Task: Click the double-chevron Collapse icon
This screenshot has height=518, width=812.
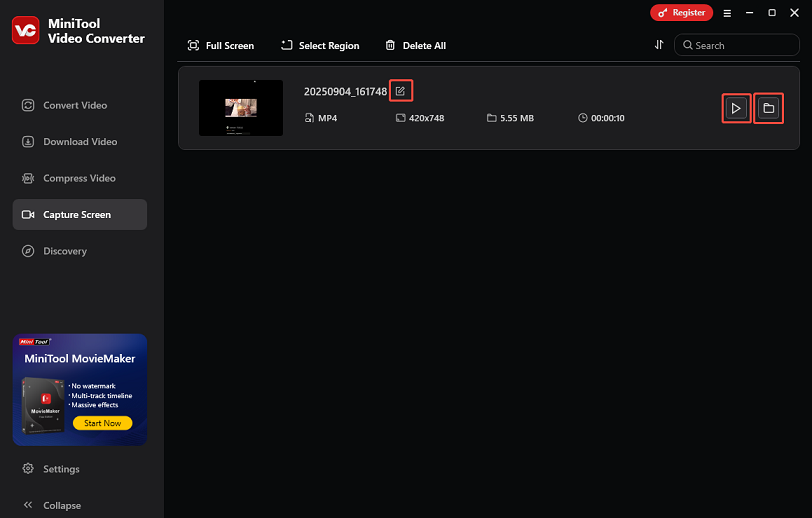Action: tap(28, 505)
